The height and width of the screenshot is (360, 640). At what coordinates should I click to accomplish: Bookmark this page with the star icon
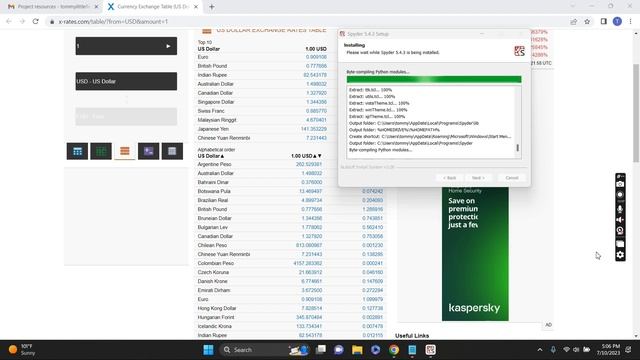[587, 22]
